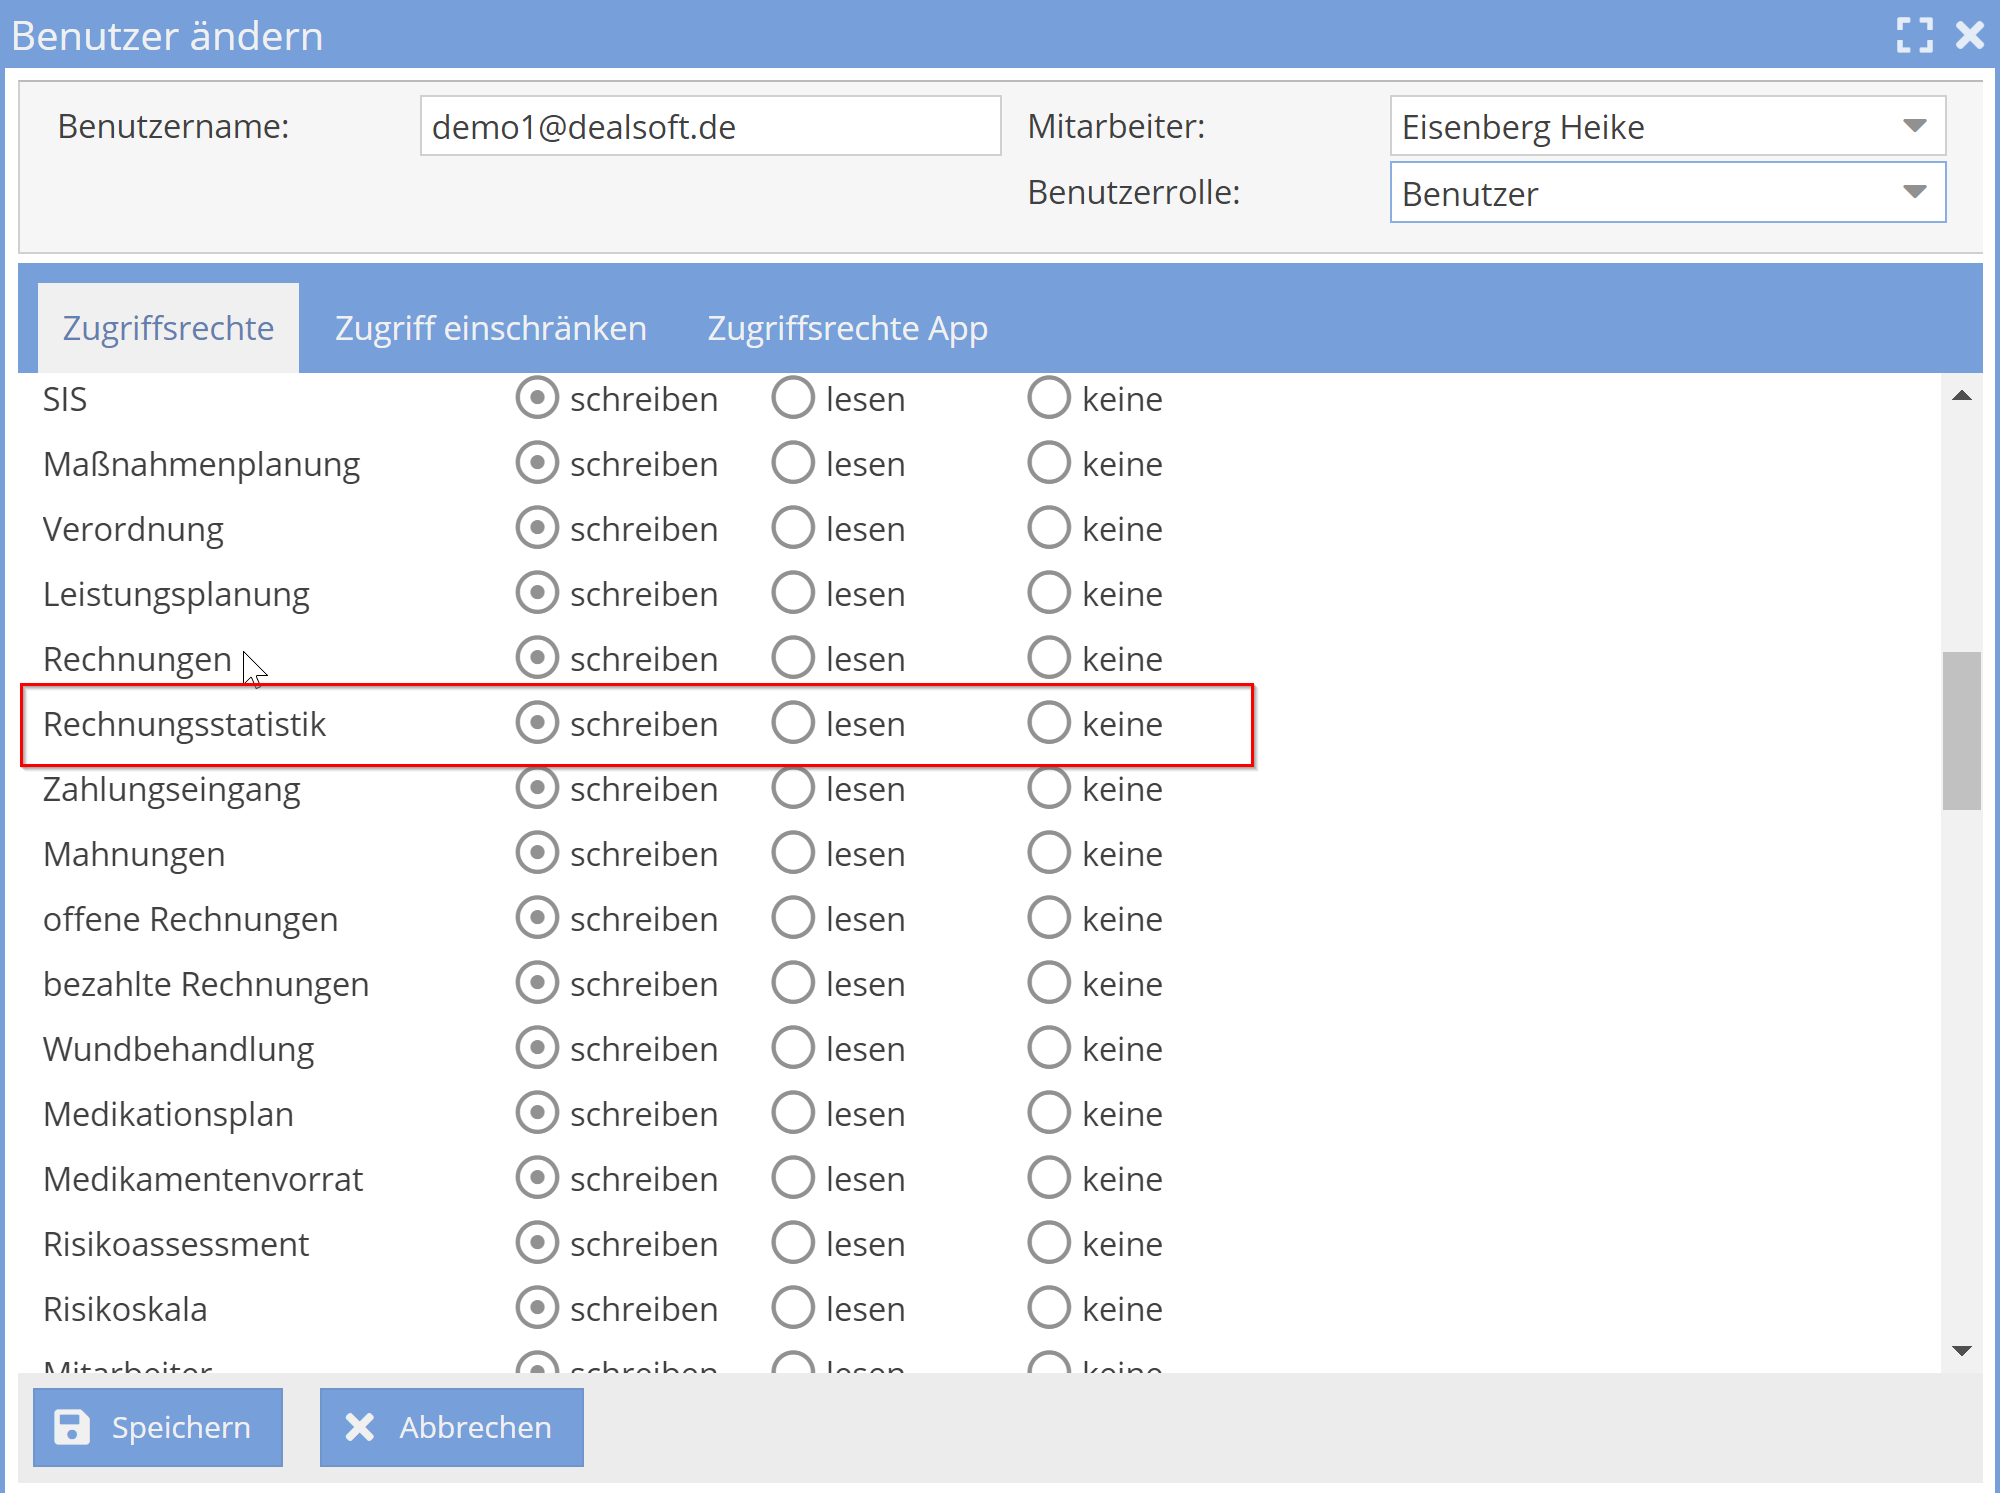Set Wundbehandlung access to keine

pos(1049,1048)
